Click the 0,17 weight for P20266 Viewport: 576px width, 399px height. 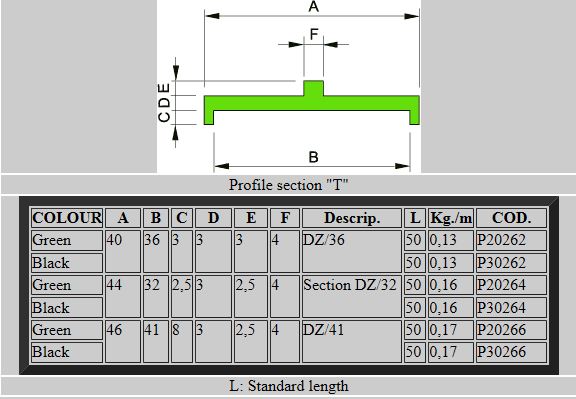[x=443, y=330]
